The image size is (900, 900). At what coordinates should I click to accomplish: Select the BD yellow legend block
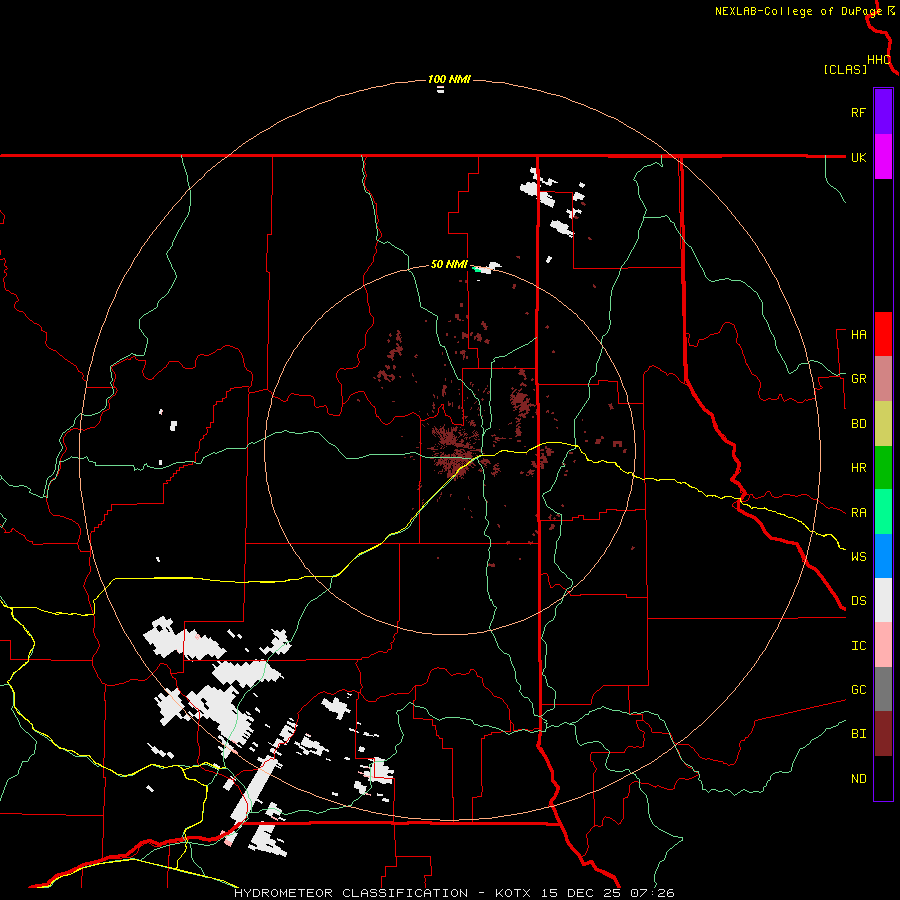click(883, 424)
